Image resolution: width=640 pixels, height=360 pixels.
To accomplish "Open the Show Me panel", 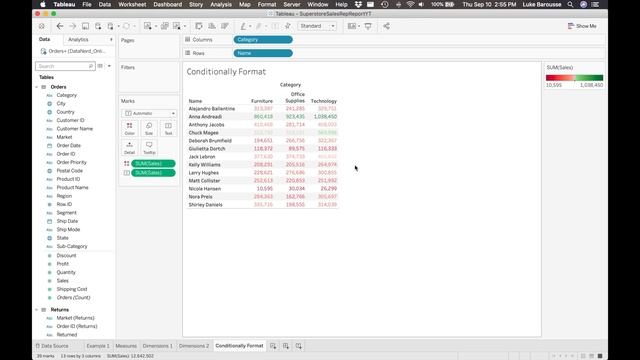I will click(x=582, y=26).
